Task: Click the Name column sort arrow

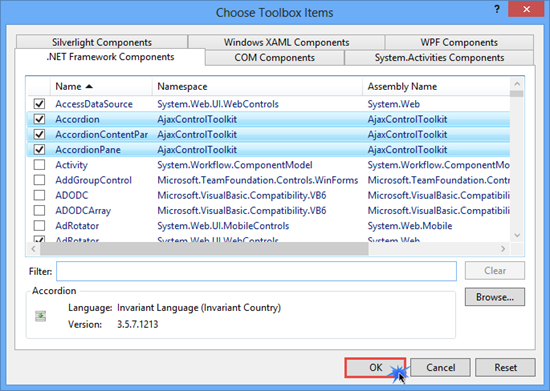Action: pyautogui.click(x=89, y=86)
